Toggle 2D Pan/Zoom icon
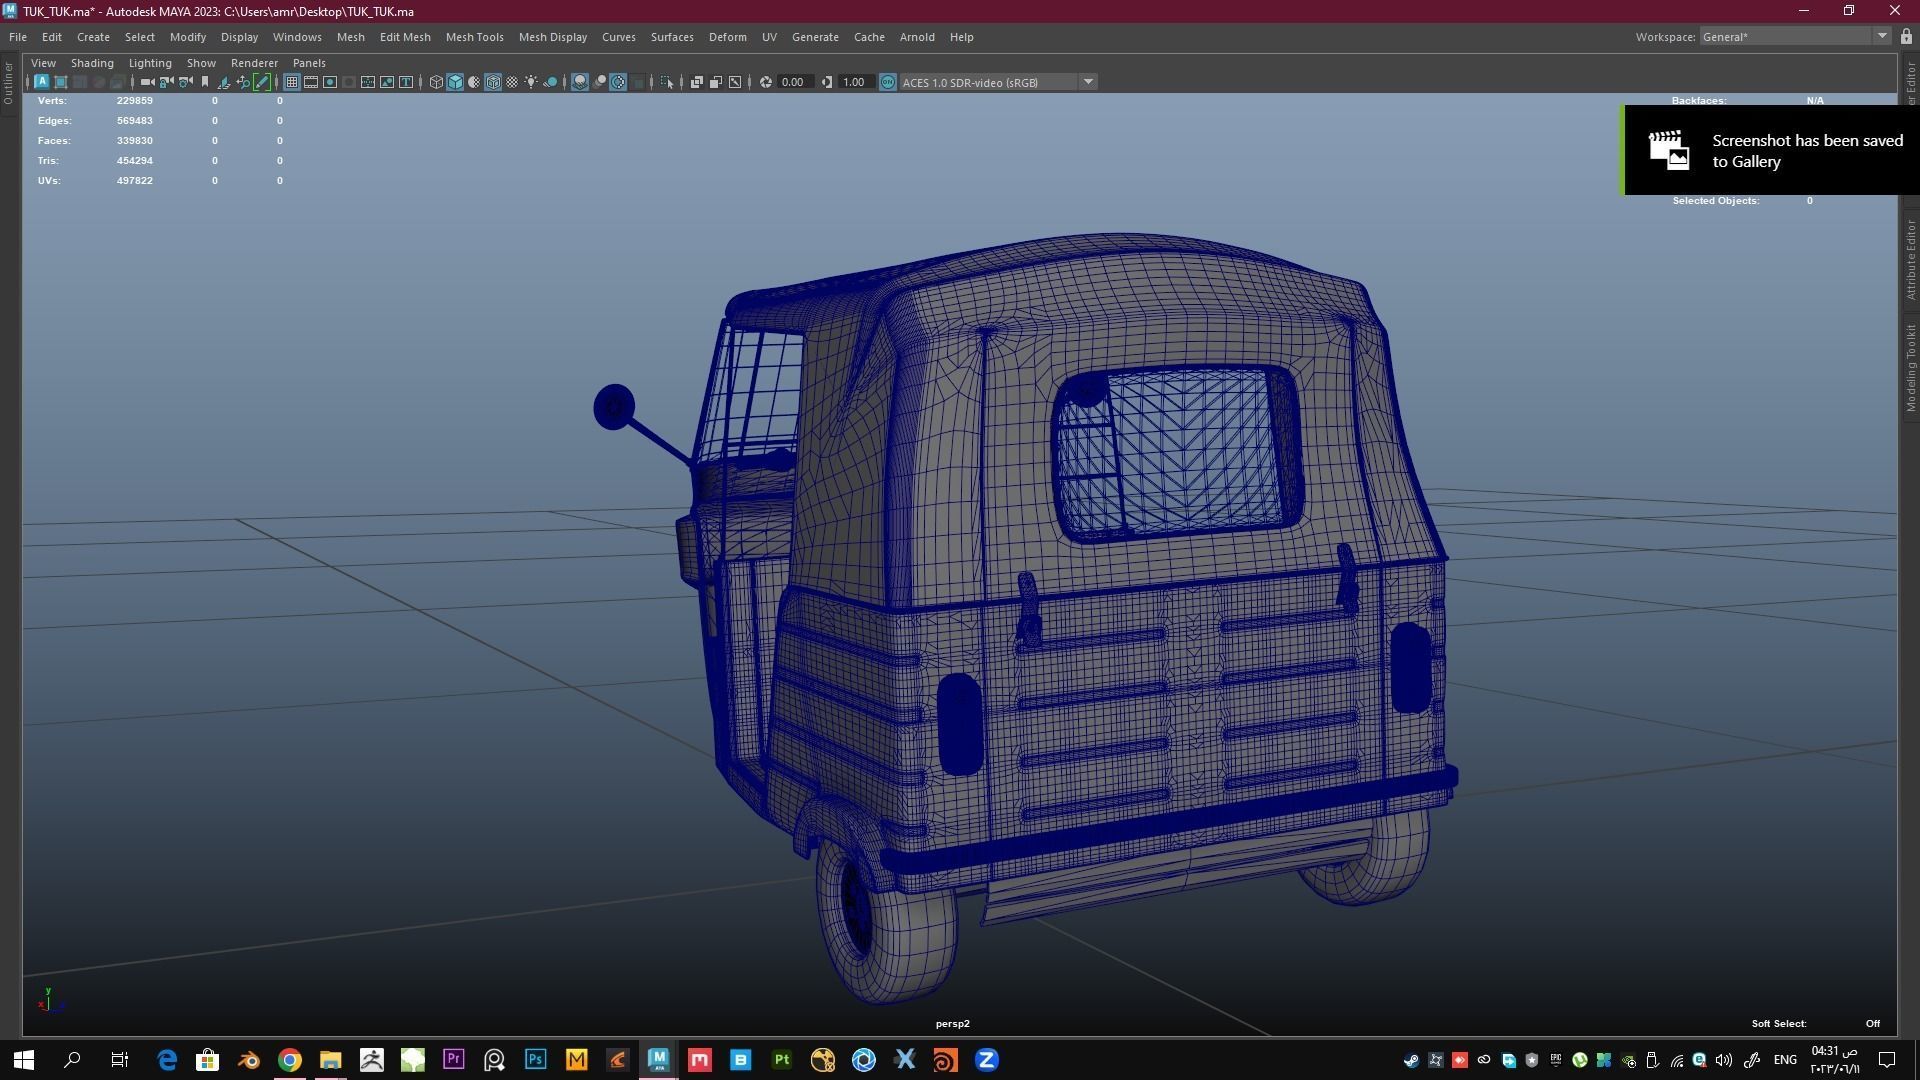Viewport: 1920px width, 1080px height. 243,82
